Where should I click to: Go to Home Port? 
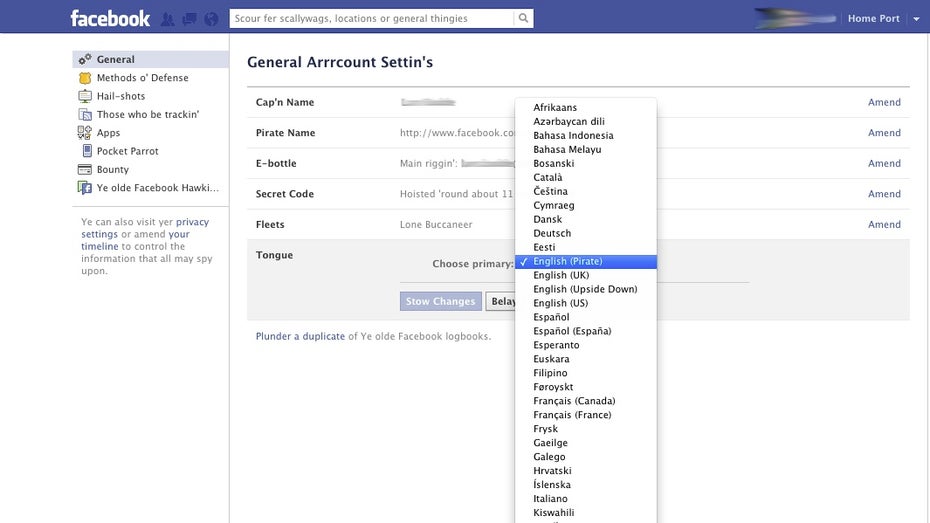[x=874, y=18]
